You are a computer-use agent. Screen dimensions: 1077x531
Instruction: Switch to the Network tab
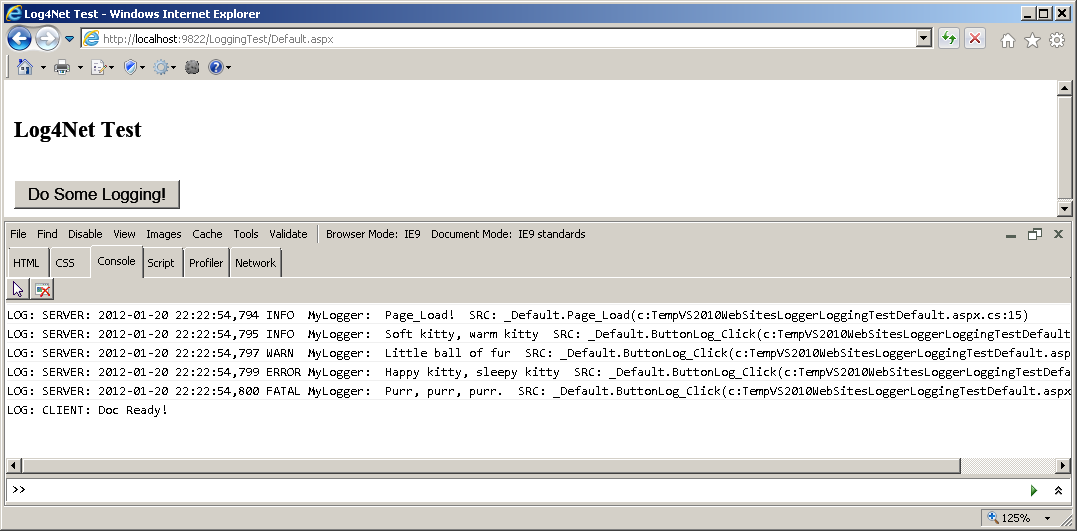coord(256,263)
